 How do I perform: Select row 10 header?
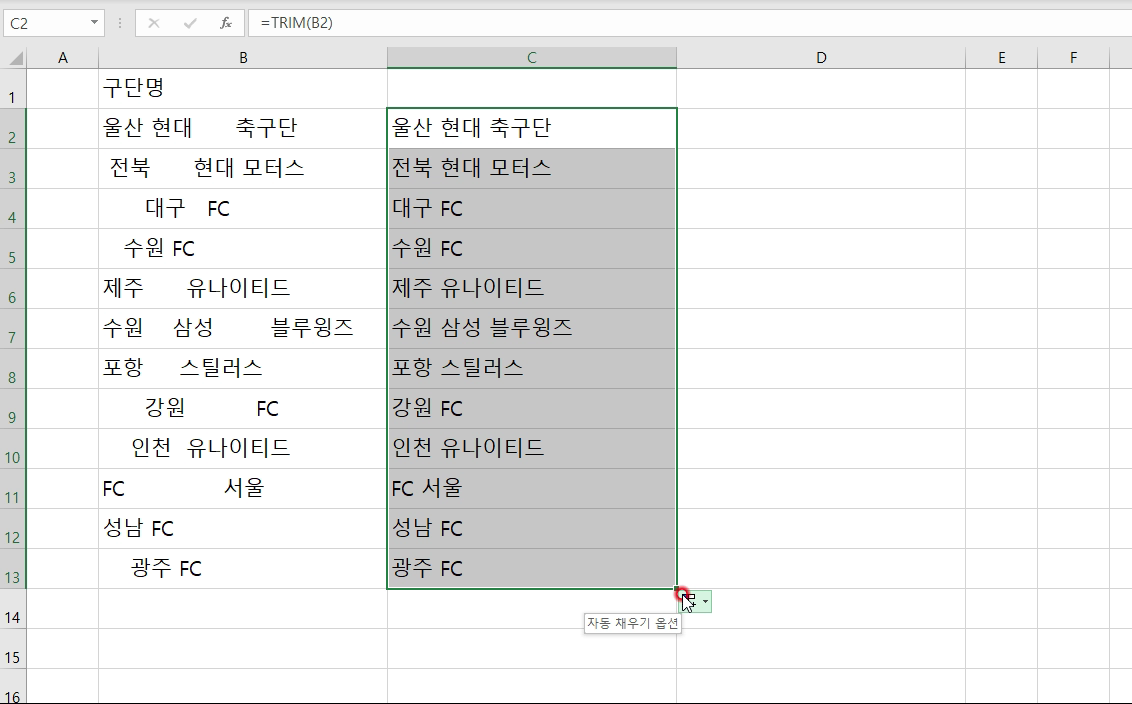point(13,449)
